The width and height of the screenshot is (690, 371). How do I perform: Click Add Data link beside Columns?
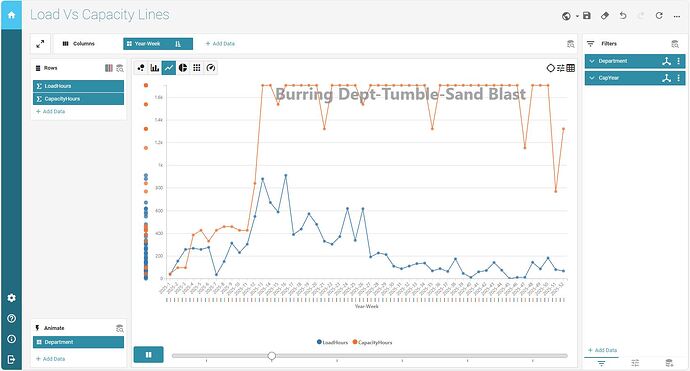coord(220,44)
